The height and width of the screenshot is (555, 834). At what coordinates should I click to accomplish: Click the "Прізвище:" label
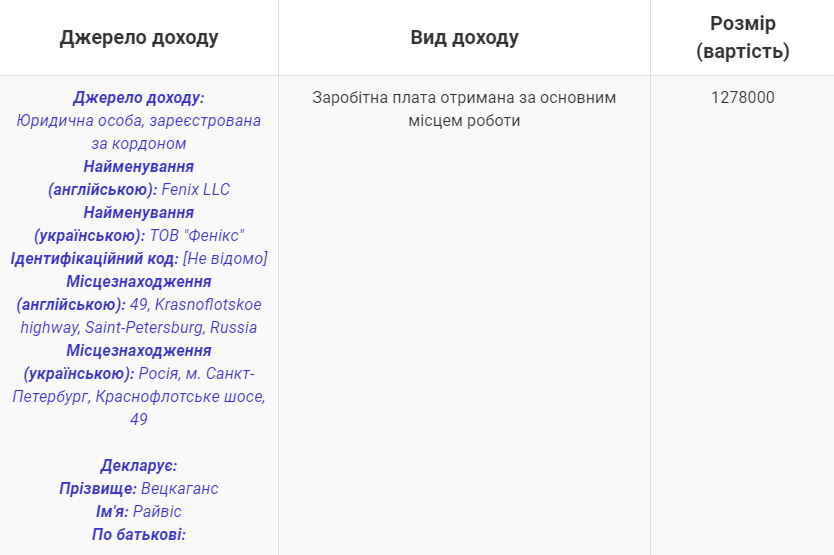98,489
